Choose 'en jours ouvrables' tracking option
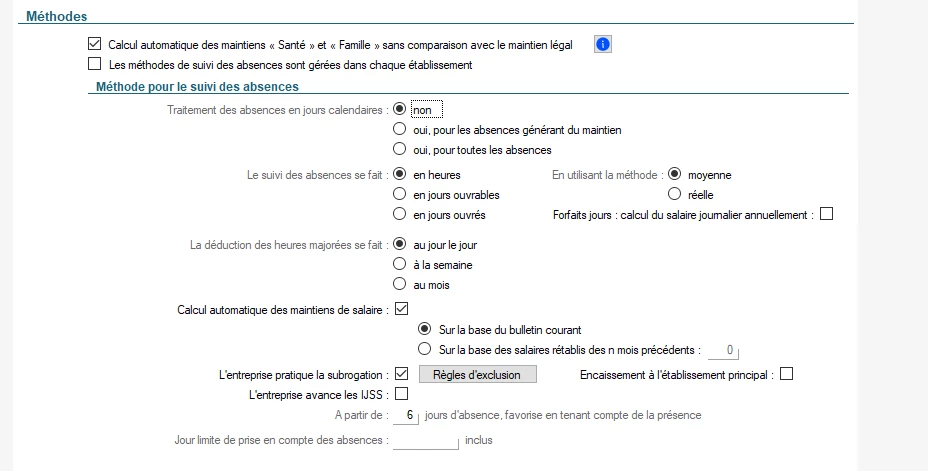 pyautogui.click(x=400, y=194)
